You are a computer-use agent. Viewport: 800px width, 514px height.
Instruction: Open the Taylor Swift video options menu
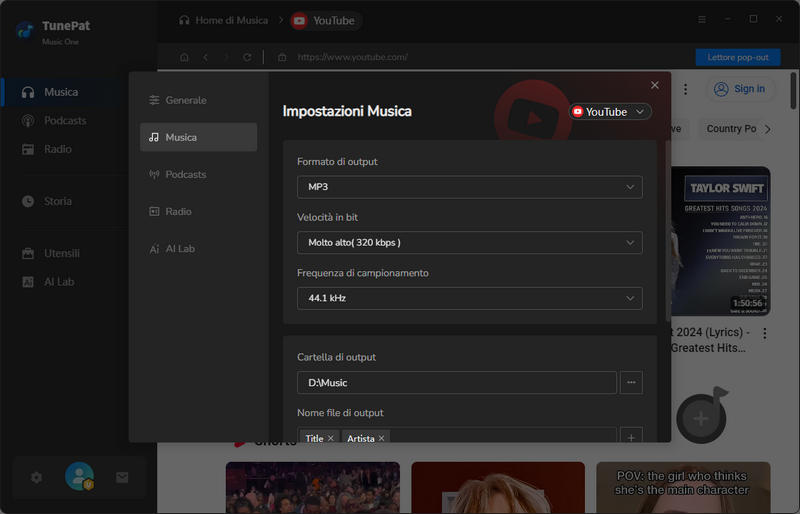pos(764,333)
